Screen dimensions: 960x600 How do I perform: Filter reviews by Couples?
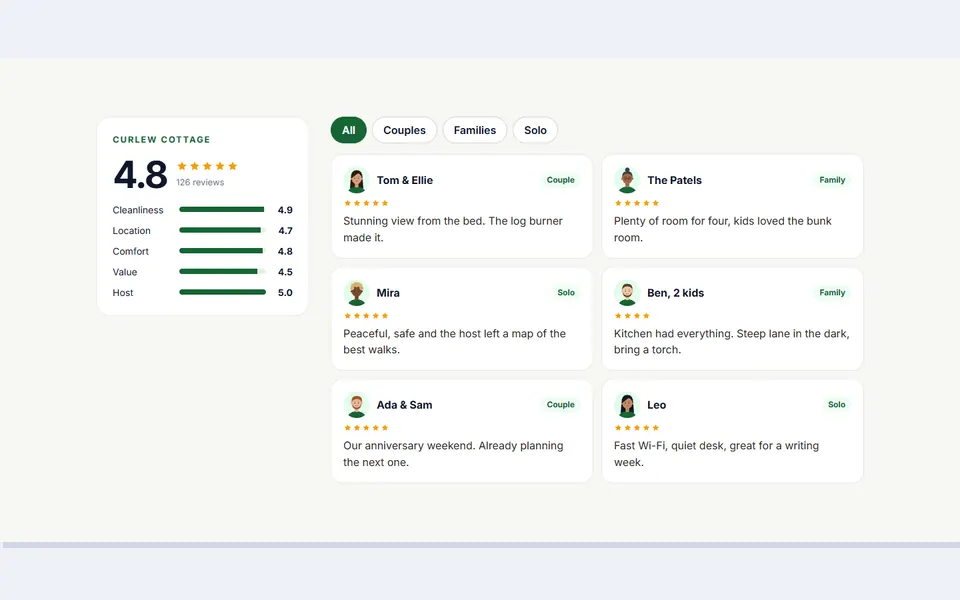coord(404,130)
